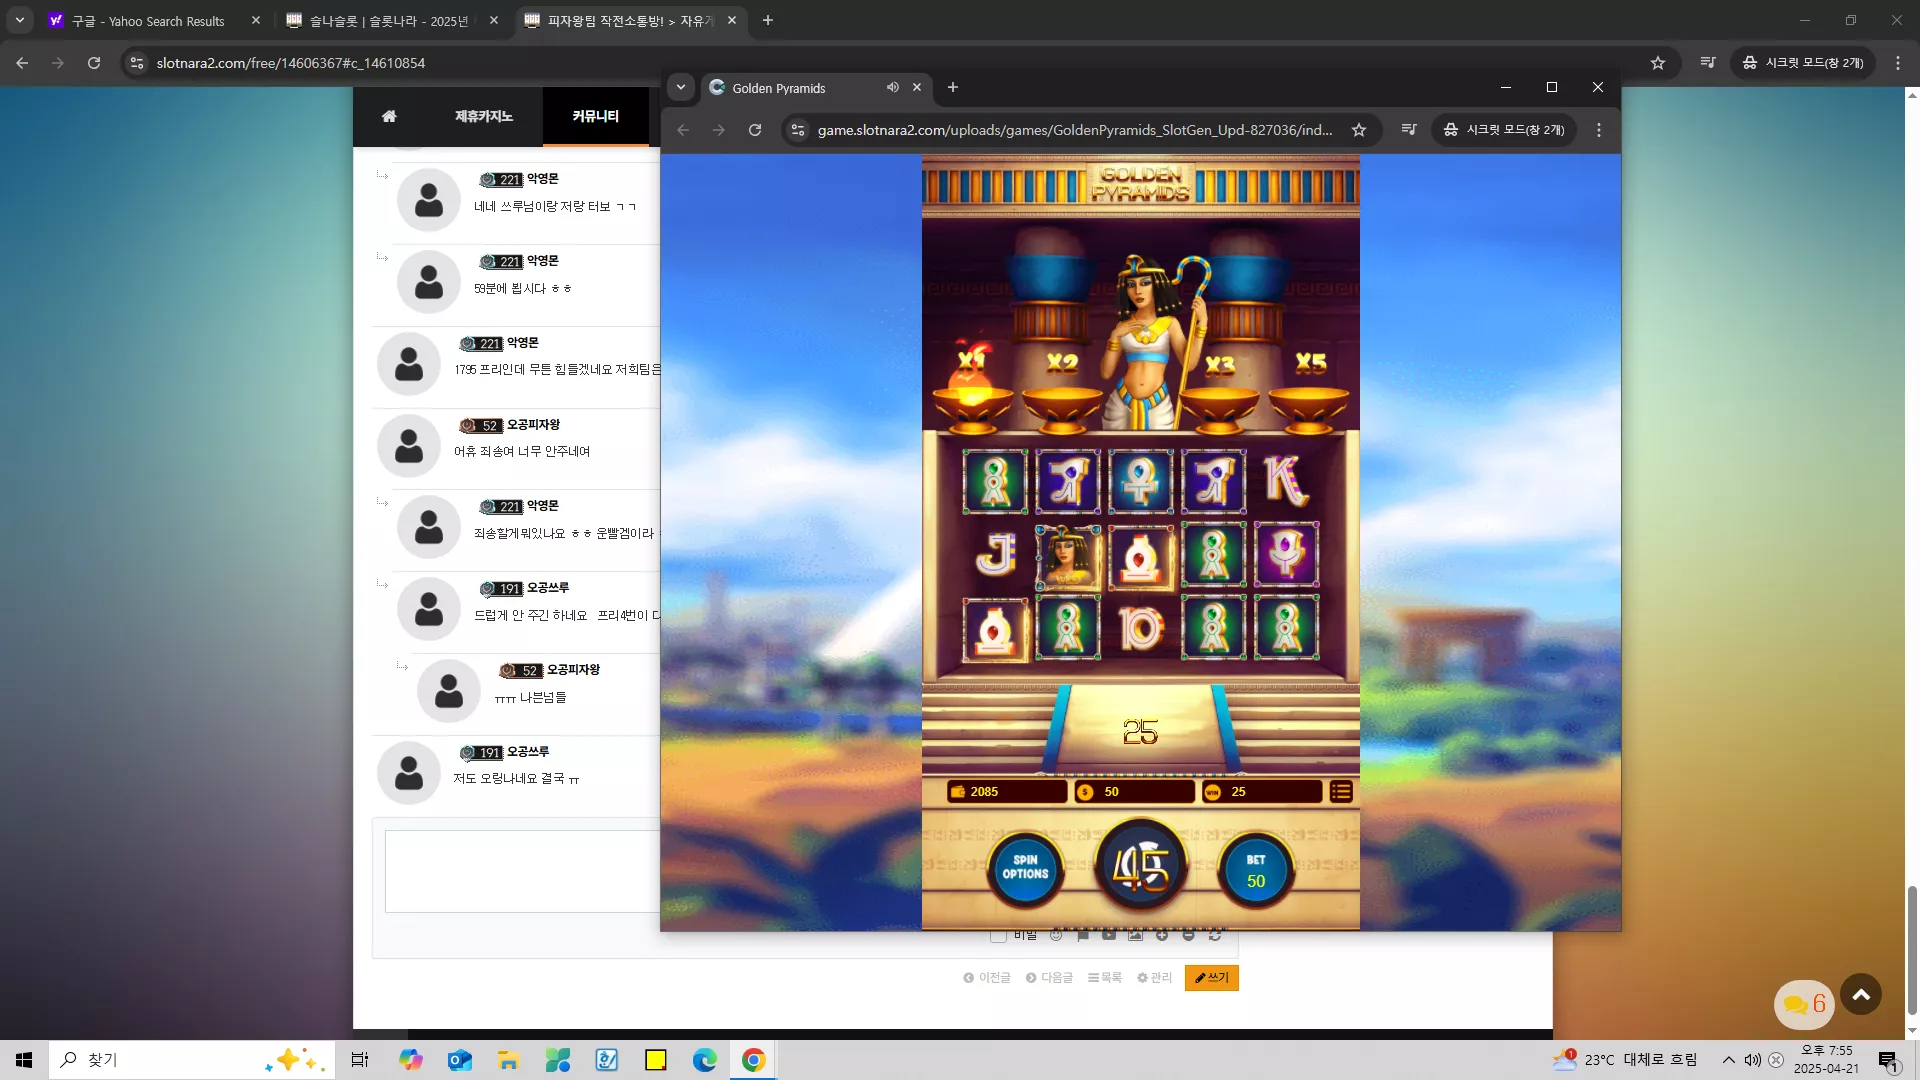Viewport: 1920px width, 1080px height.
Task: Launch Copilot from the taskbar
Action: [x=411, y=1060]
